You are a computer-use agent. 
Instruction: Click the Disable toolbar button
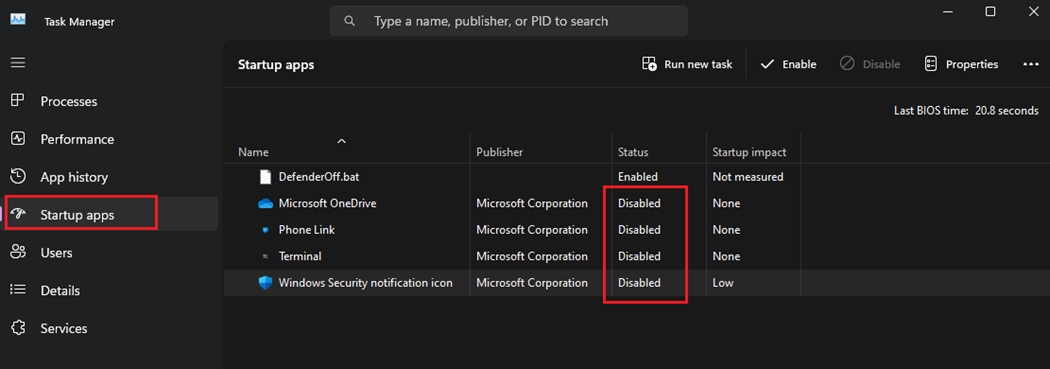(x=870, y=64)
